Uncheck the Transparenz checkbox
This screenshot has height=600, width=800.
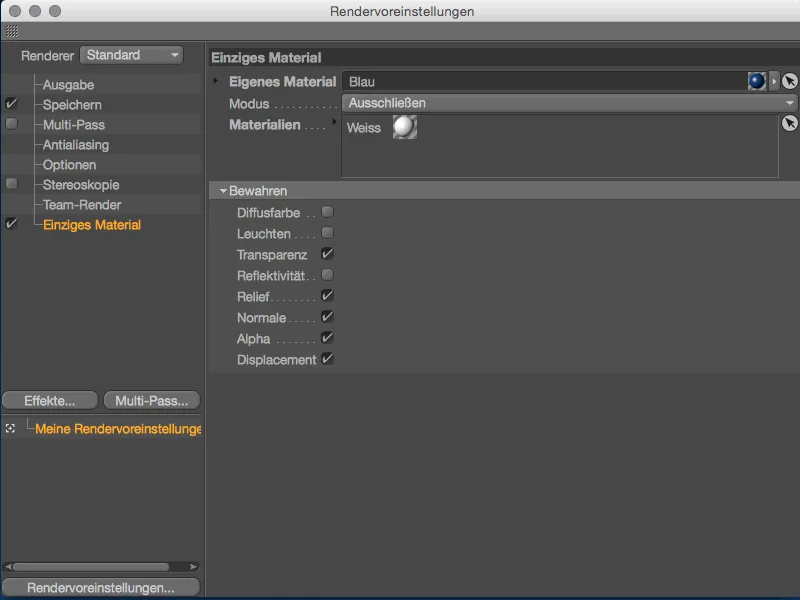[328, 254]
